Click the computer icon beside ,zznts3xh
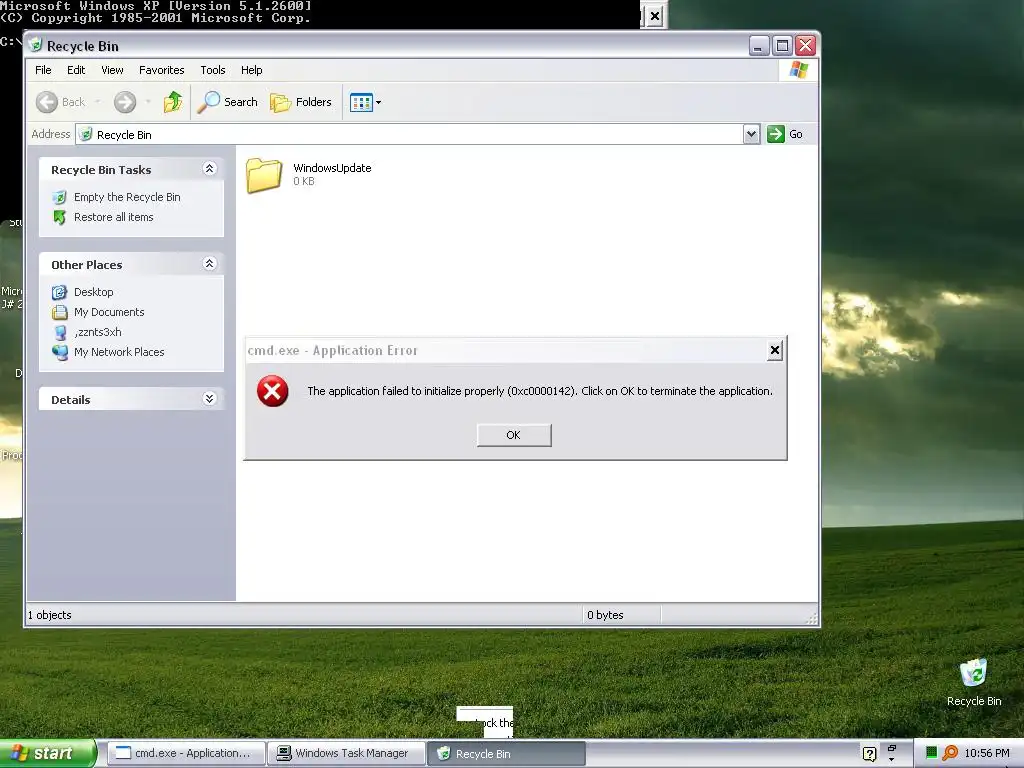 pyautogui.click(x=59, y=332)
